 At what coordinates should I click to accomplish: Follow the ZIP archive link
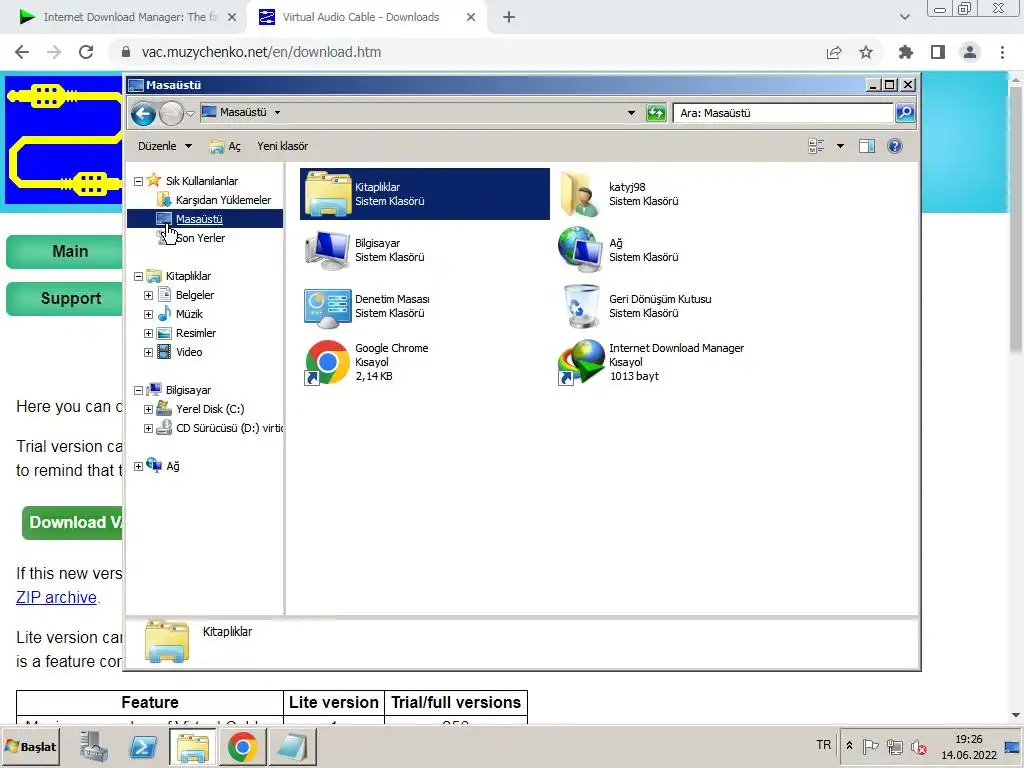(57, 598)
